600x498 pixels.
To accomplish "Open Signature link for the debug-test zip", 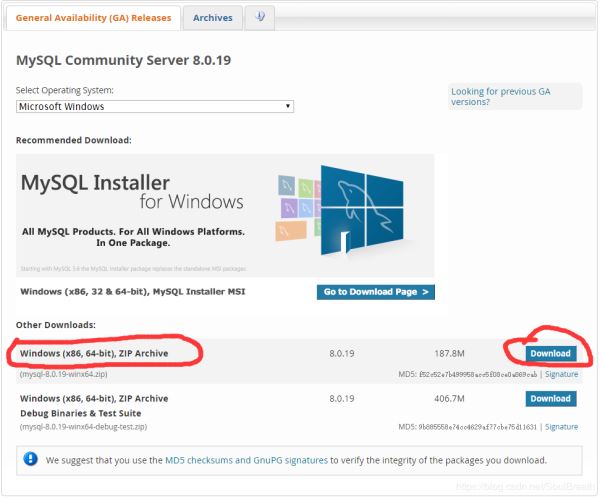I will pyautogui.click(x=561, y=426).
